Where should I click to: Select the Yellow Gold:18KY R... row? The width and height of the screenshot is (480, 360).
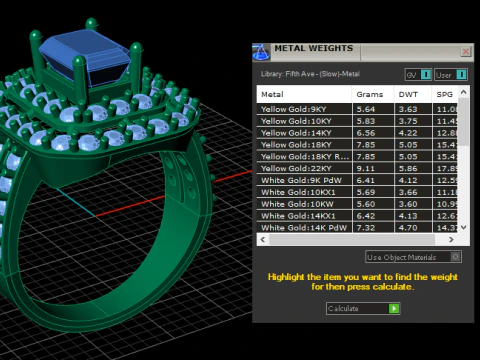coord(357,156)
